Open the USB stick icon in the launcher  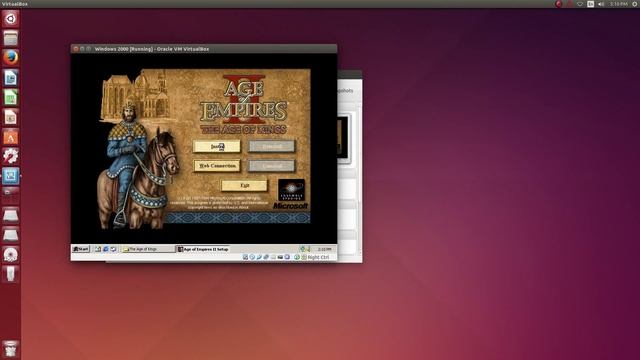tap(11, 274)
